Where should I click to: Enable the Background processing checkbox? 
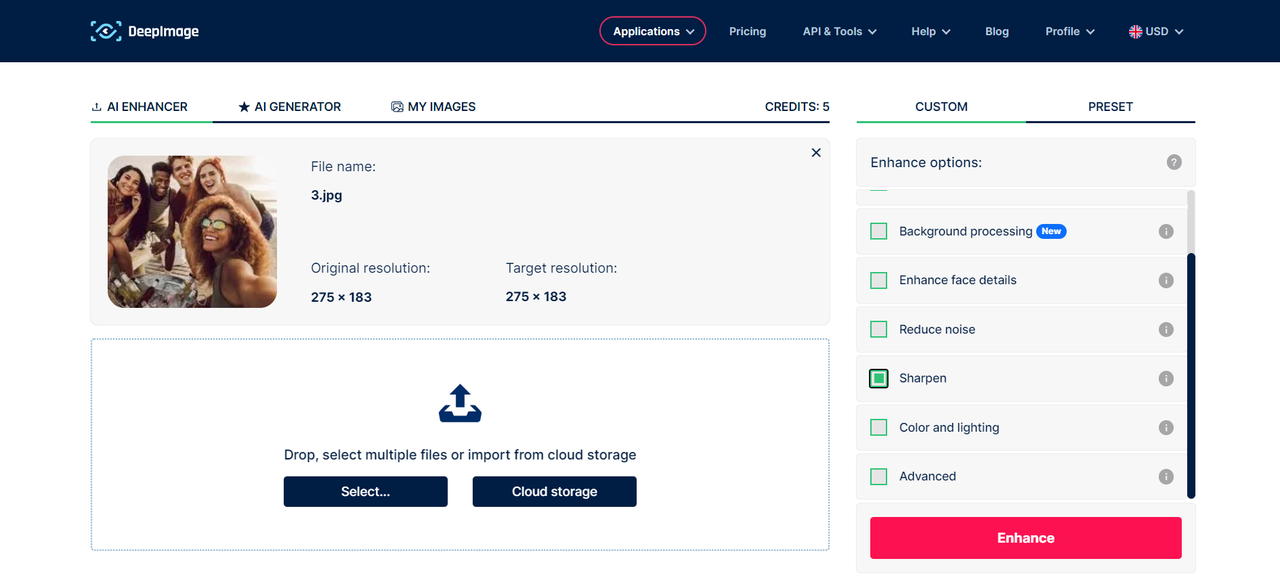coord(879,231)
